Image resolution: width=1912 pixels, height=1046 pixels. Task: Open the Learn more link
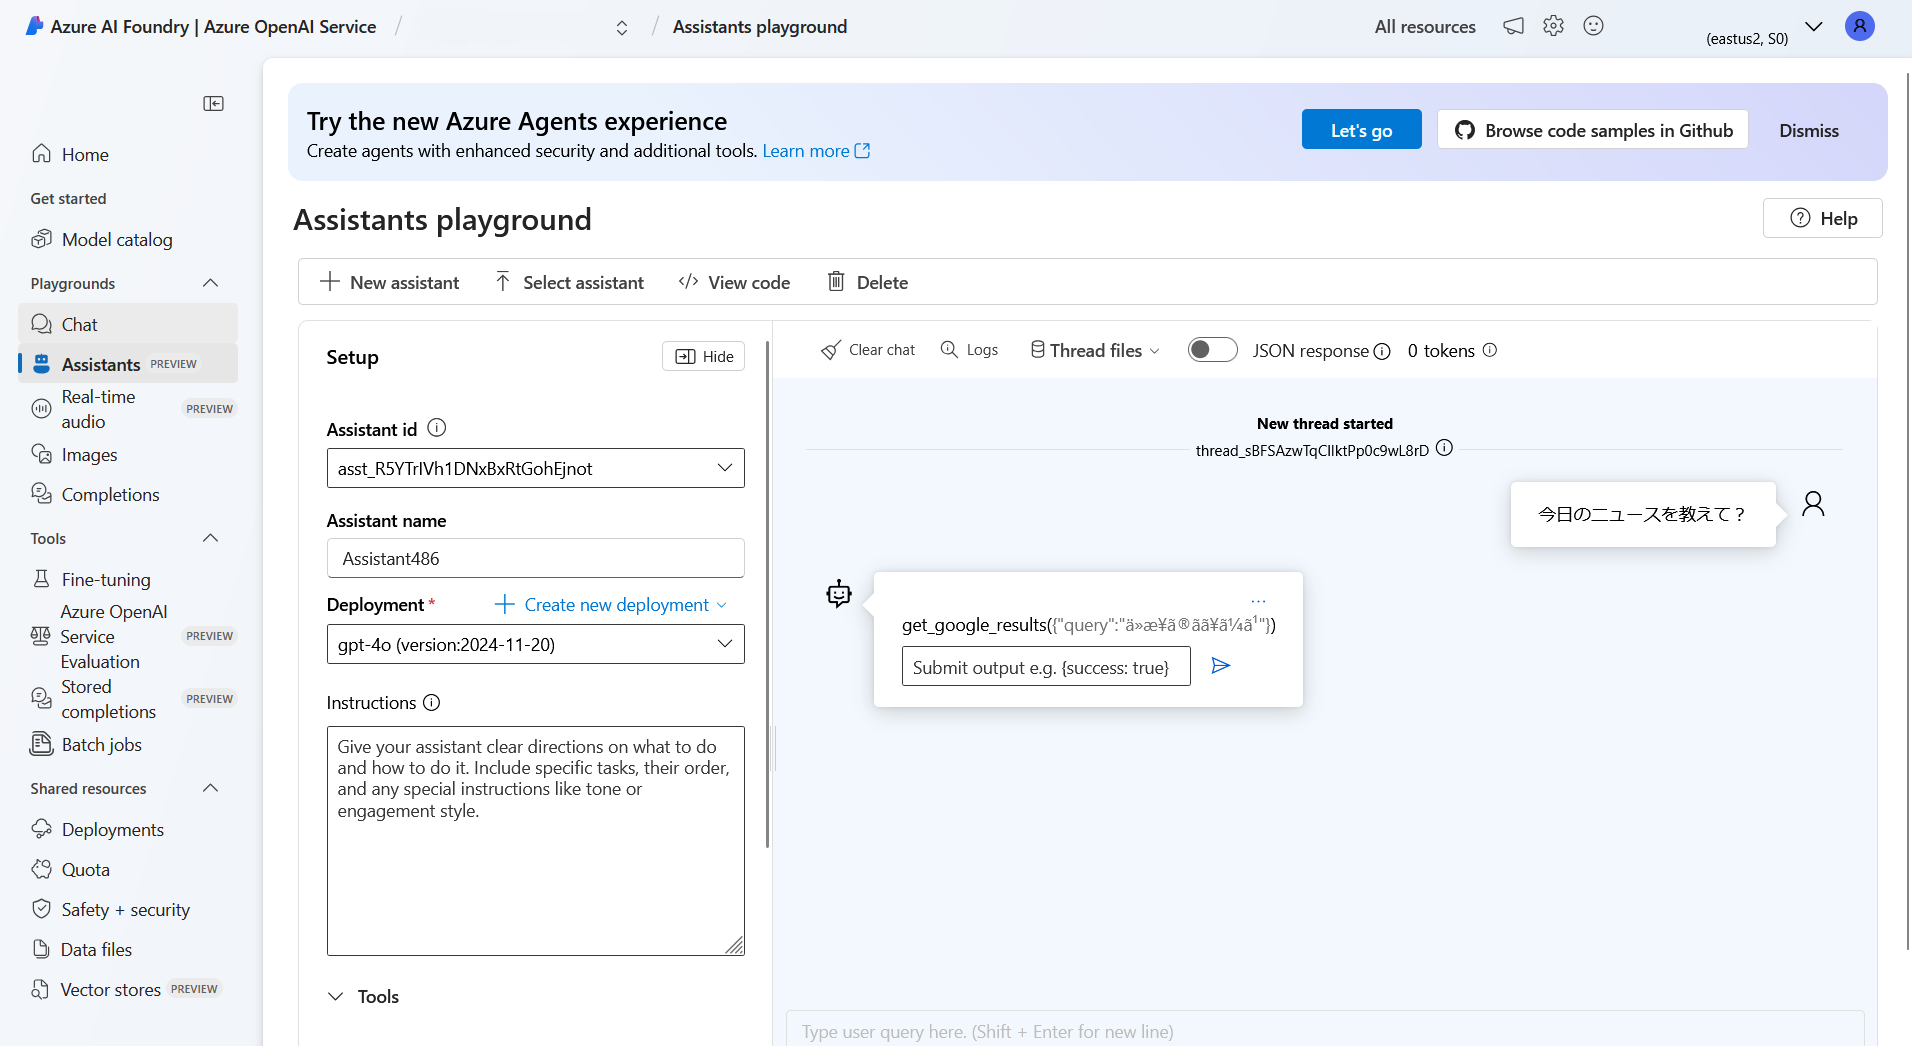[816, 151]
